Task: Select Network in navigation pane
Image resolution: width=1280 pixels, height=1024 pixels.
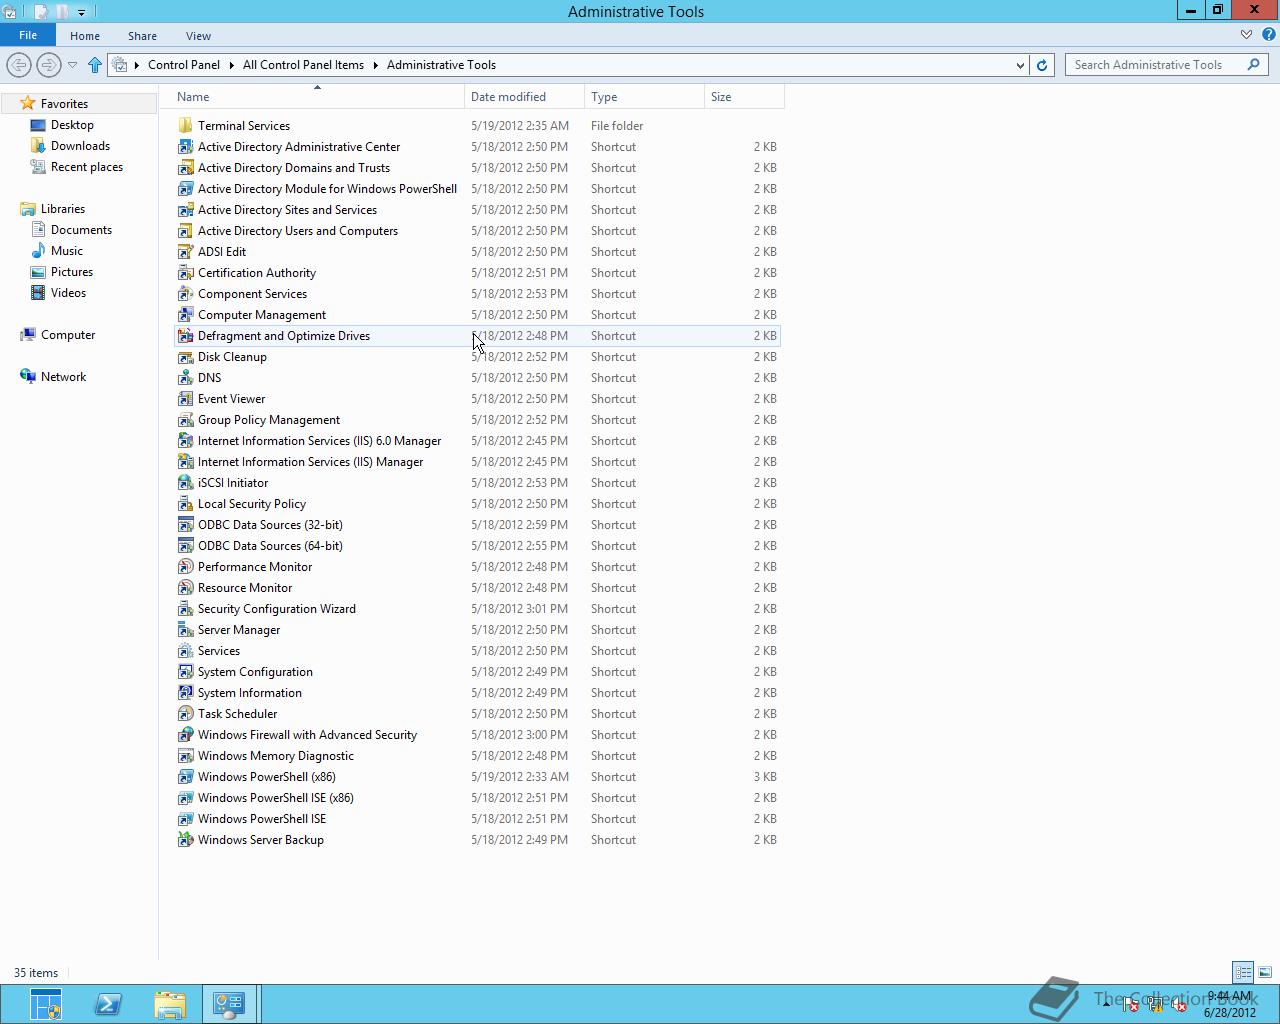Action: tap(63, 377)
